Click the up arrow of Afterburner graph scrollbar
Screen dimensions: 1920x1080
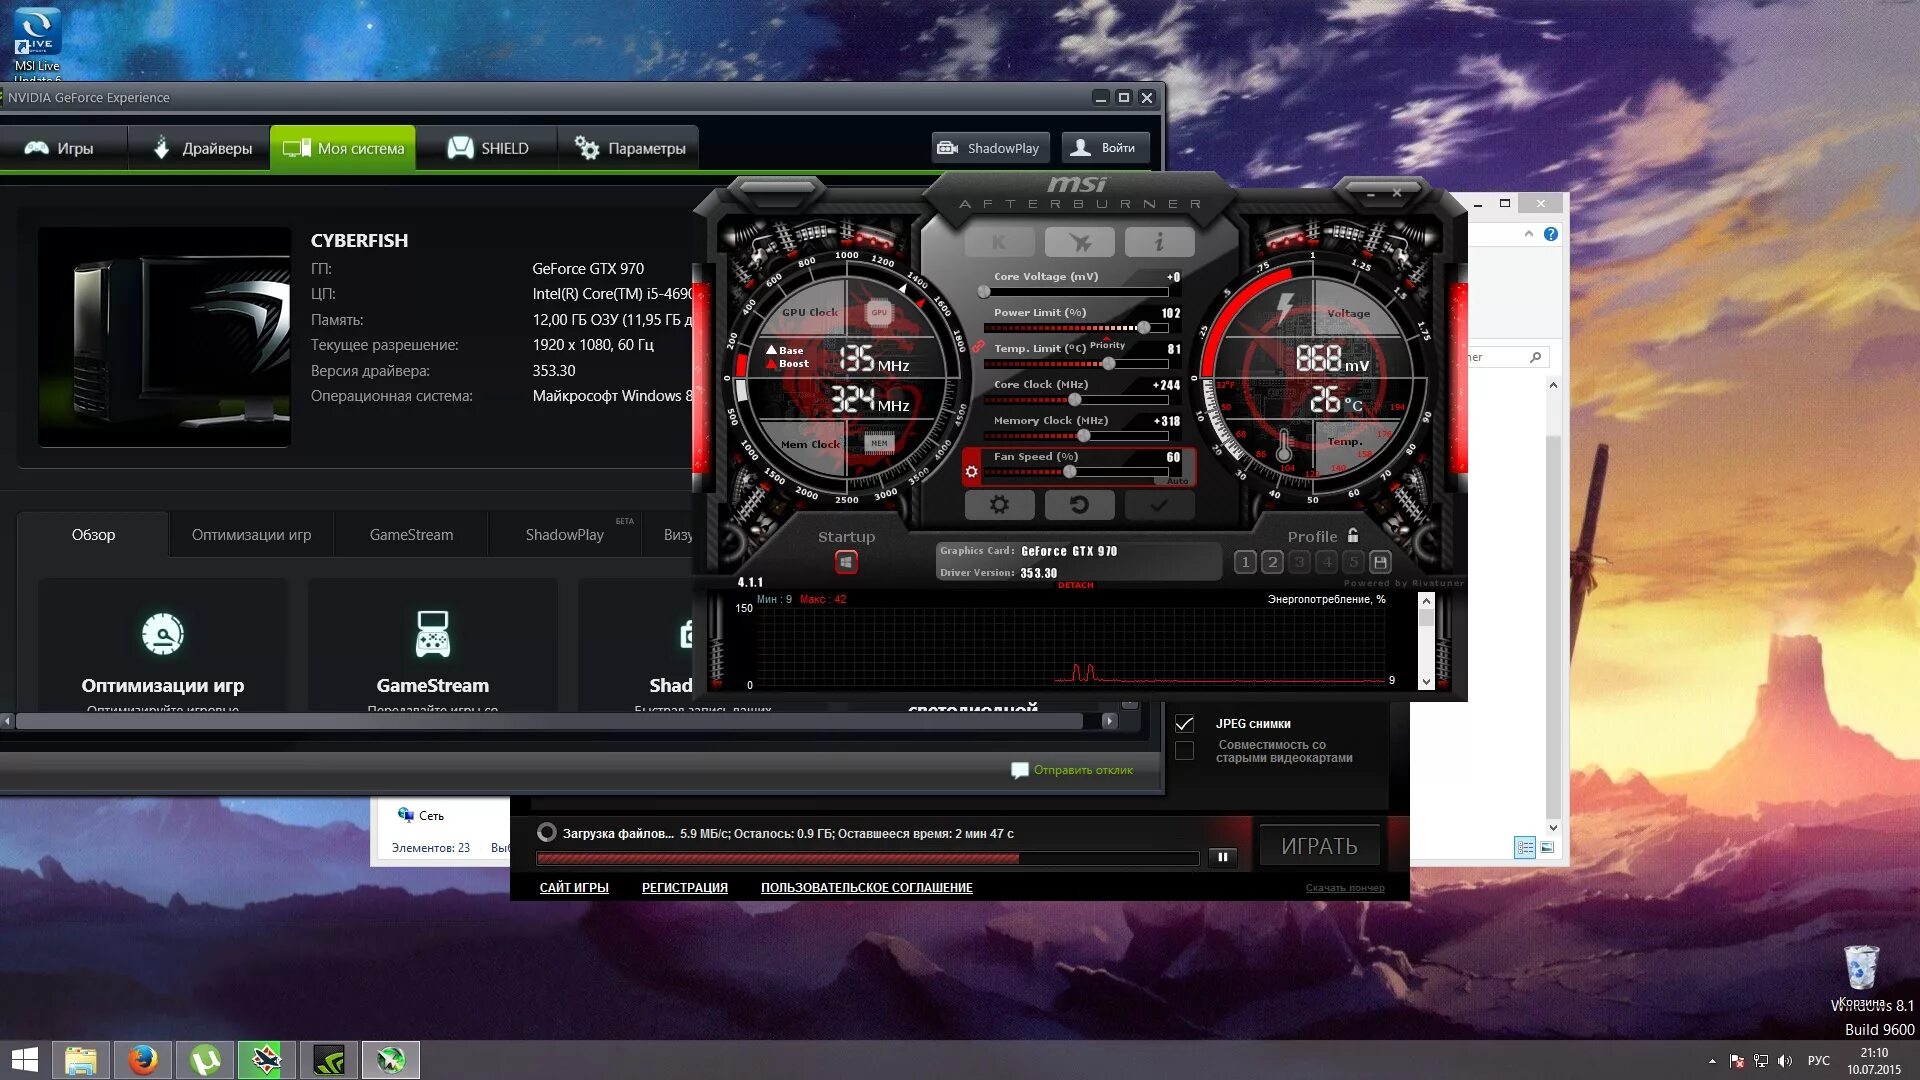[1427, 601]
